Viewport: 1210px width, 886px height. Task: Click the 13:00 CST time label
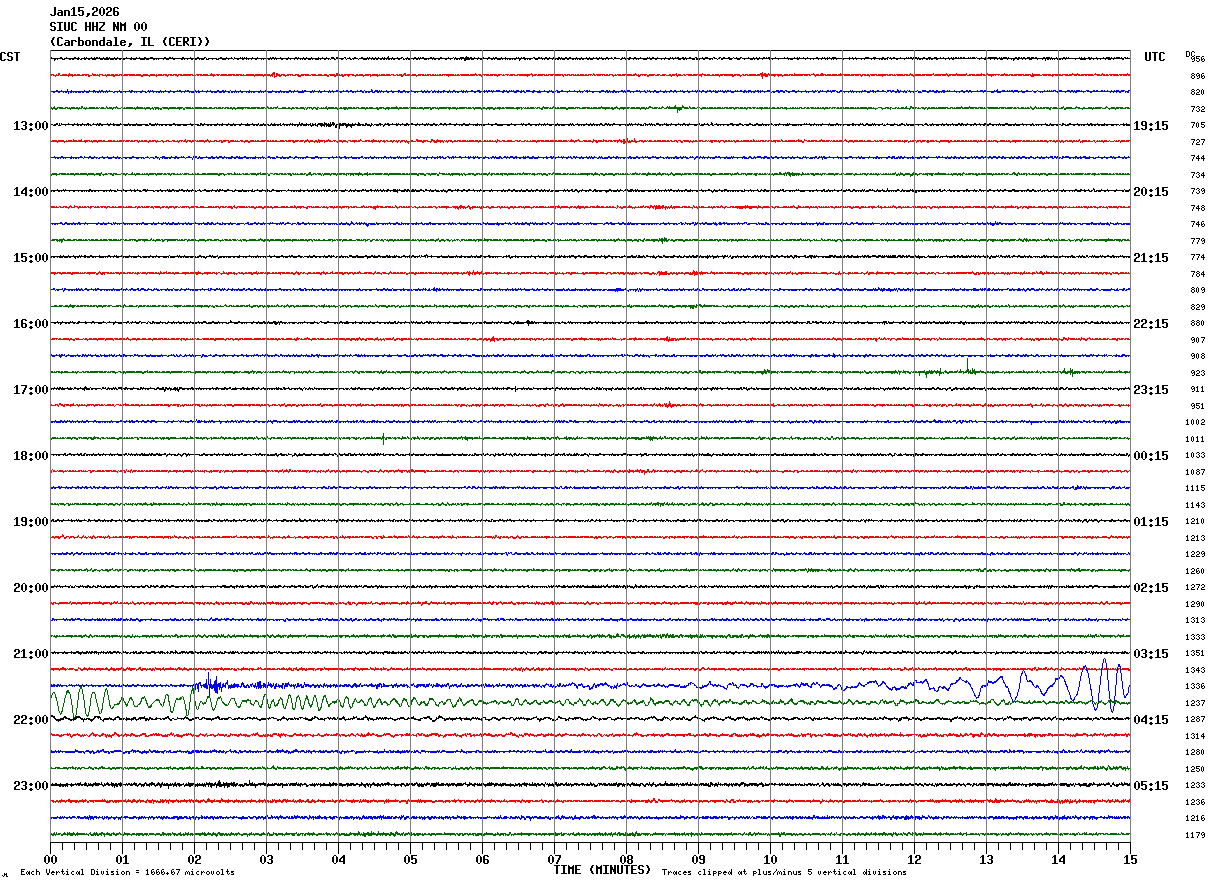30,126
